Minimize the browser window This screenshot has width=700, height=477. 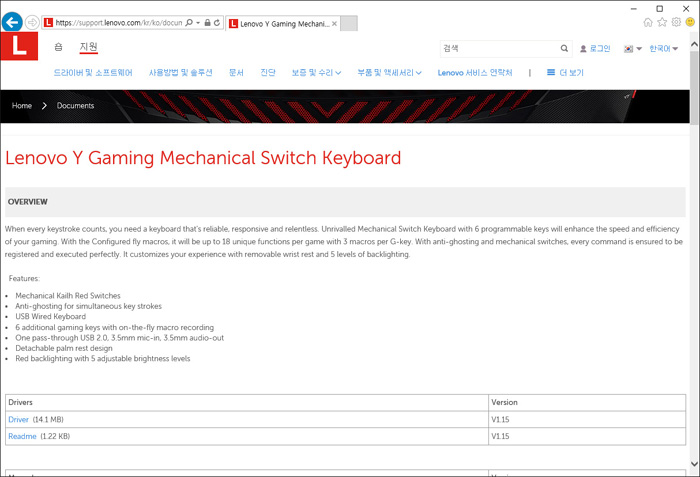[x=633, y=8]
